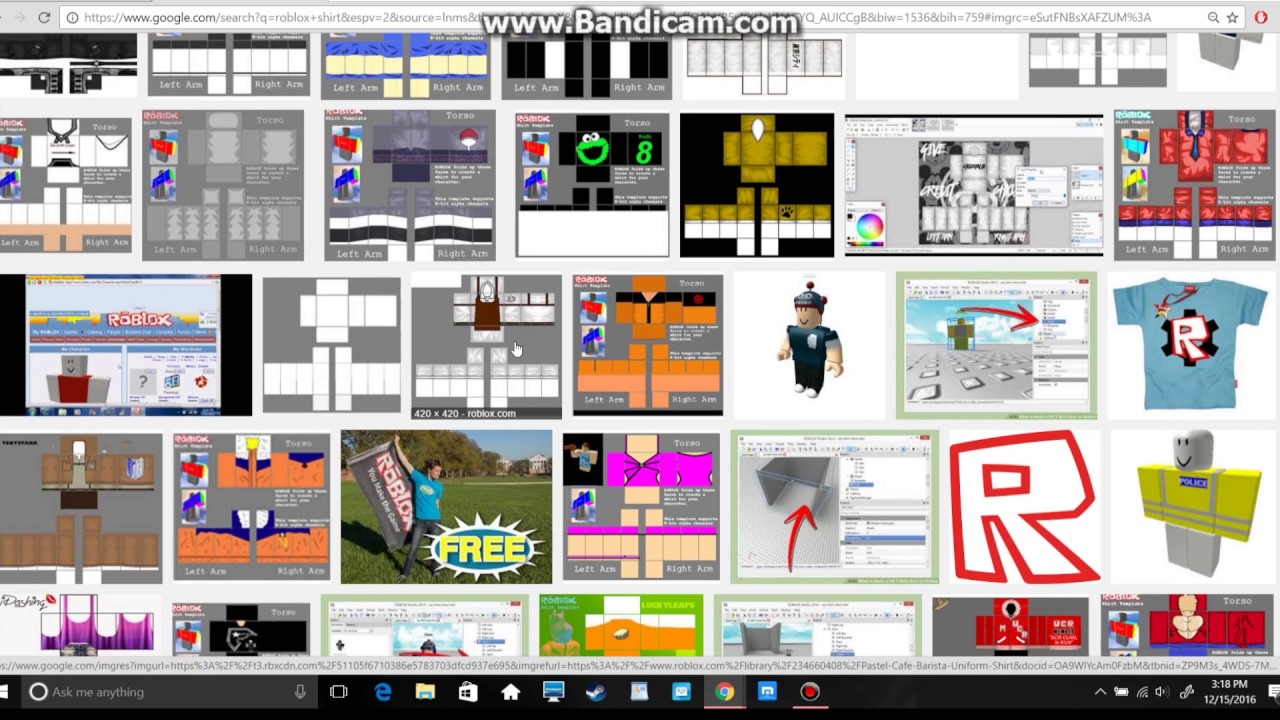Open the red Opera extension icon
Viewport: 1280px width, 720px height.
tap(1262, 17)
